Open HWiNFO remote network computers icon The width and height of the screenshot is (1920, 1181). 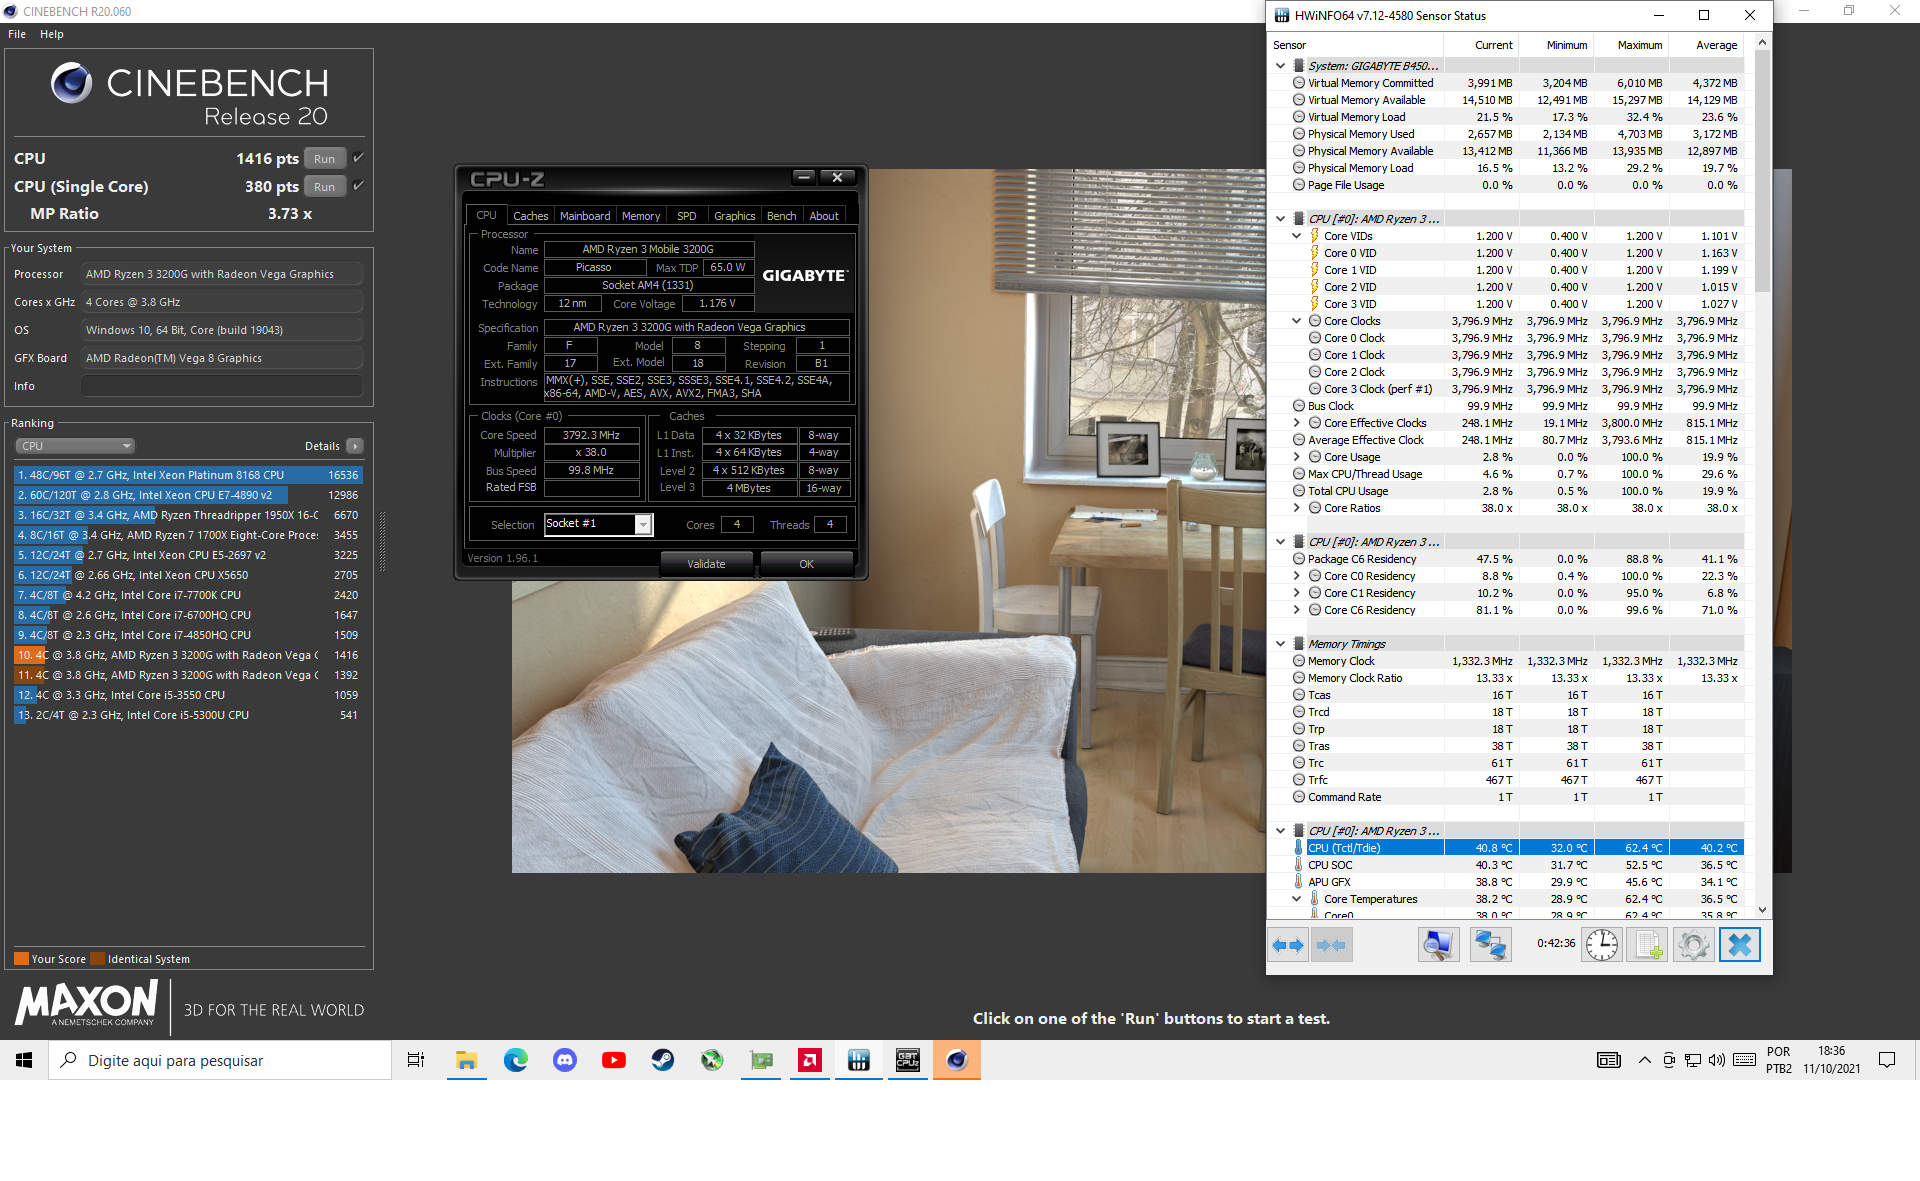1490,945
